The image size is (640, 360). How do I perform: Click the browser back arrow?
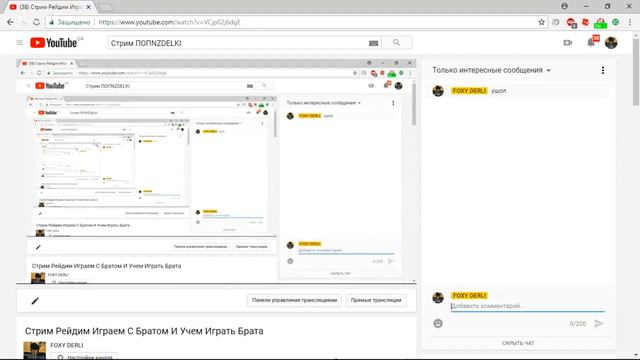(x=10, y=22)
